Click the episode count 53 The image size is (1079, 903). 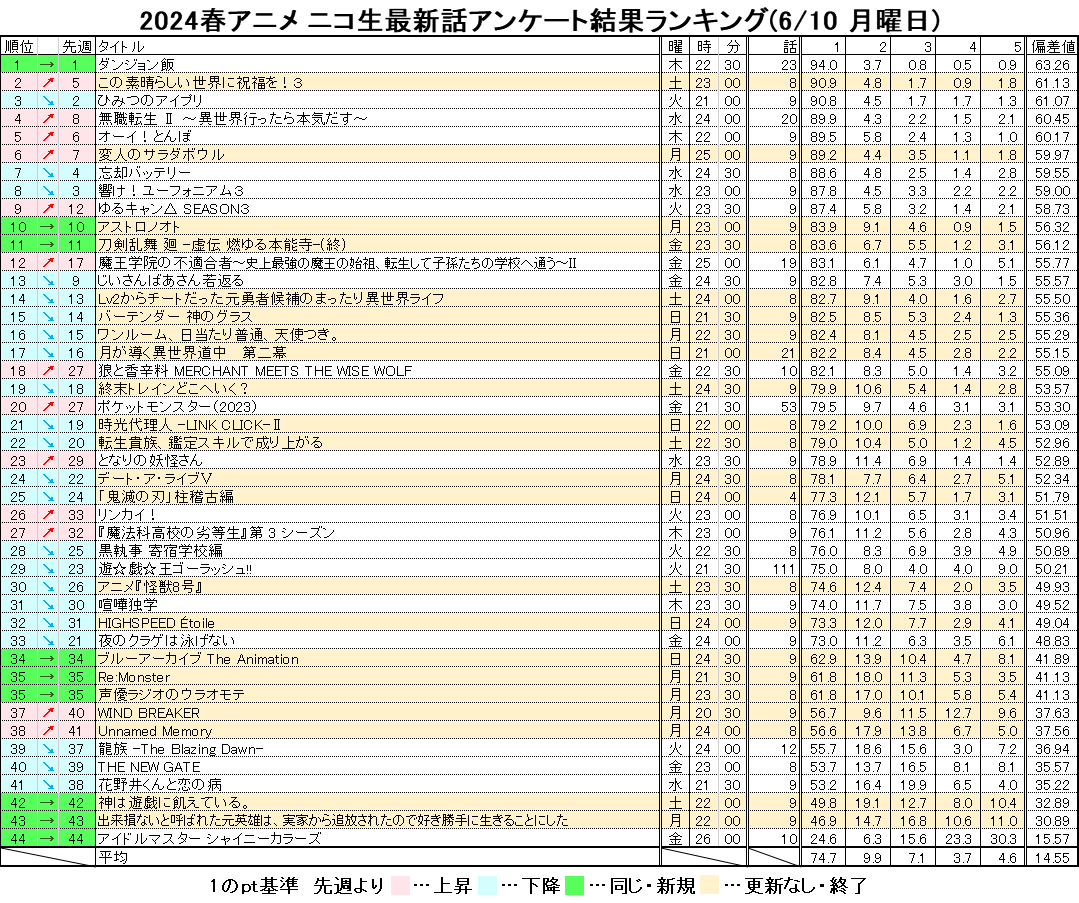point(789,407)
